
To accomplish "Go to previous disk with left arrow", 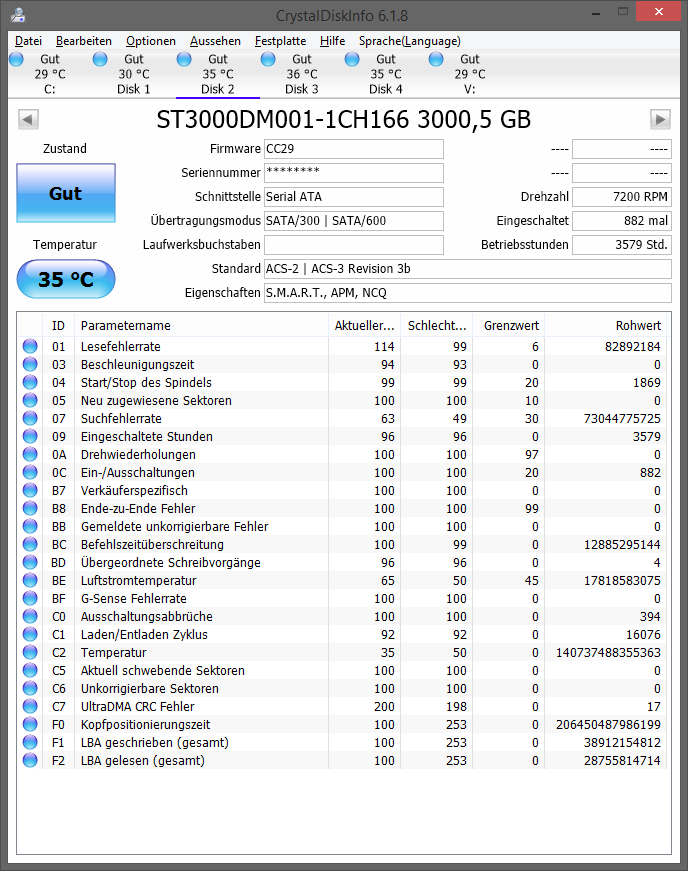I will coord(28,119).
